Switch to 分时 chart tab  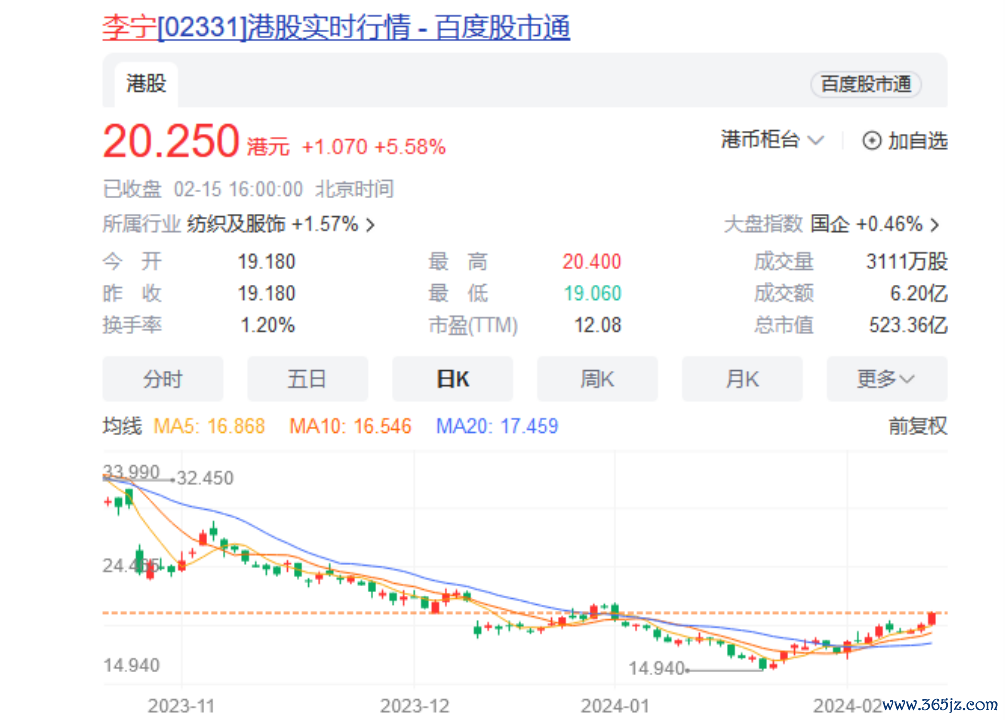point(163,379)
